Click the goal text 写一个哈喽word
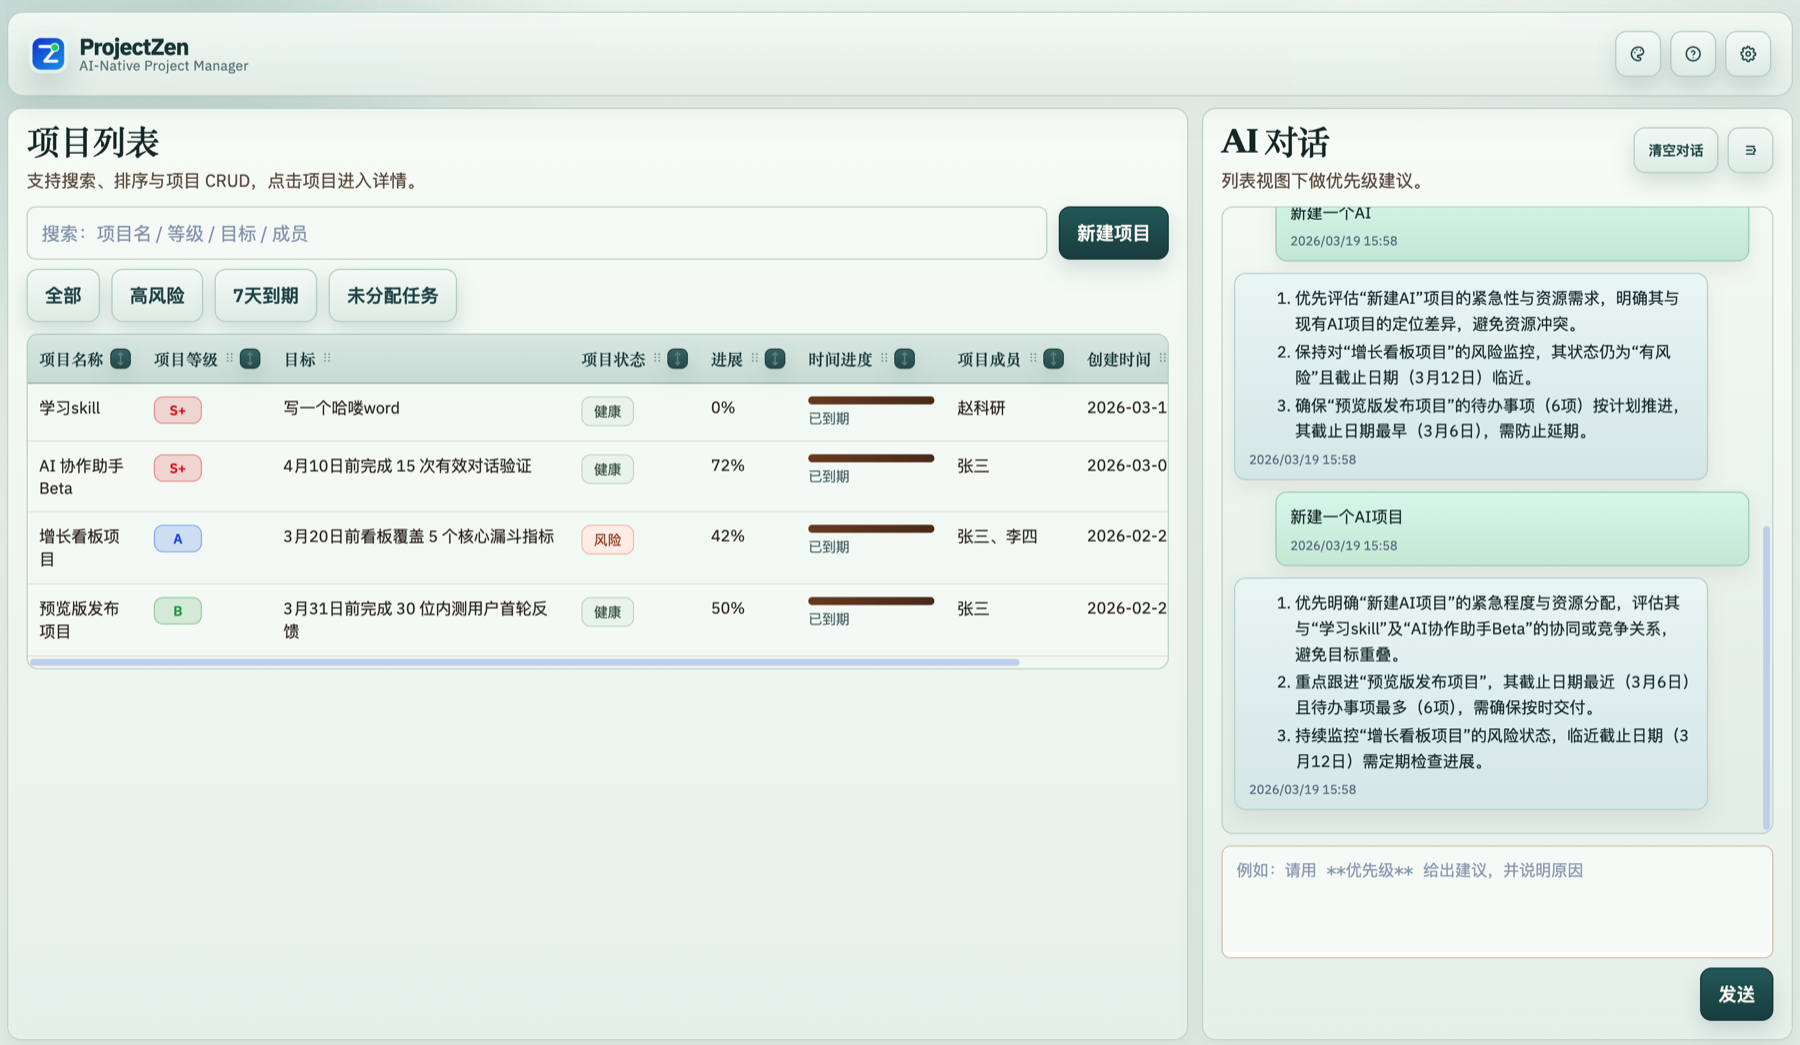1800x1045 pixels. pyautogui.click(x=341, y=408)
